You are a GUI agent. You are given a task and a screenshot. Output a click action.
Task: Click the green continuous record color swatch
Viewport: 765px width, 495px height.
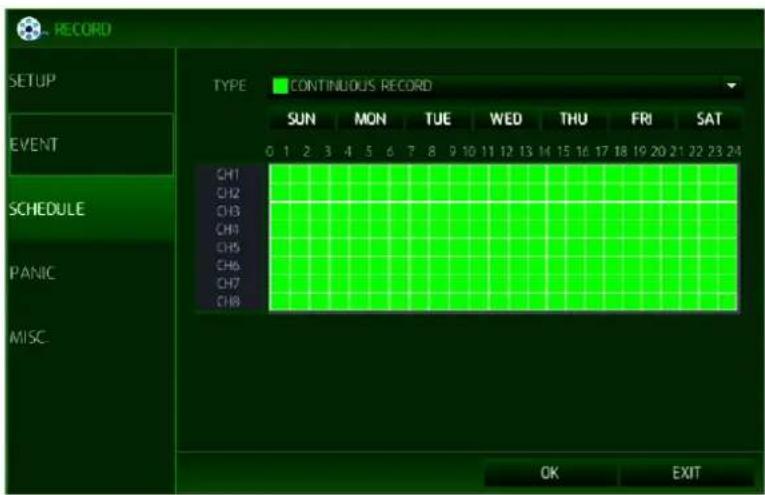click(x=281, y=86)
